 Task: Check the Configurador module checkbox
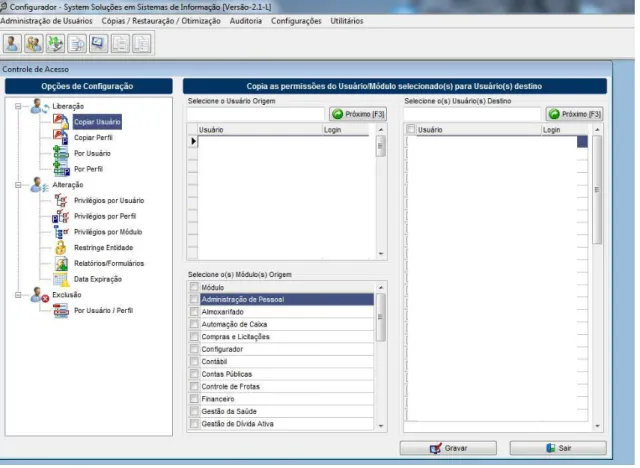tap(194, 350)
